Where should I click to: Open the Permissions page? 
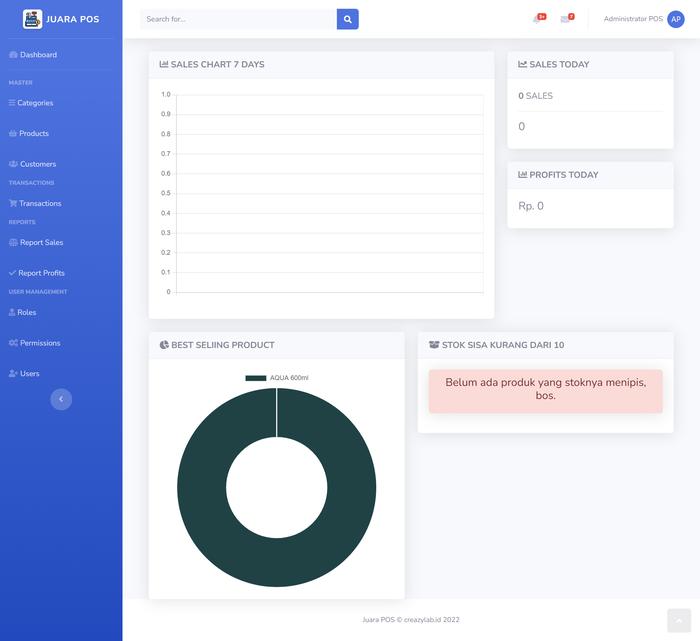tap(40, 343)
